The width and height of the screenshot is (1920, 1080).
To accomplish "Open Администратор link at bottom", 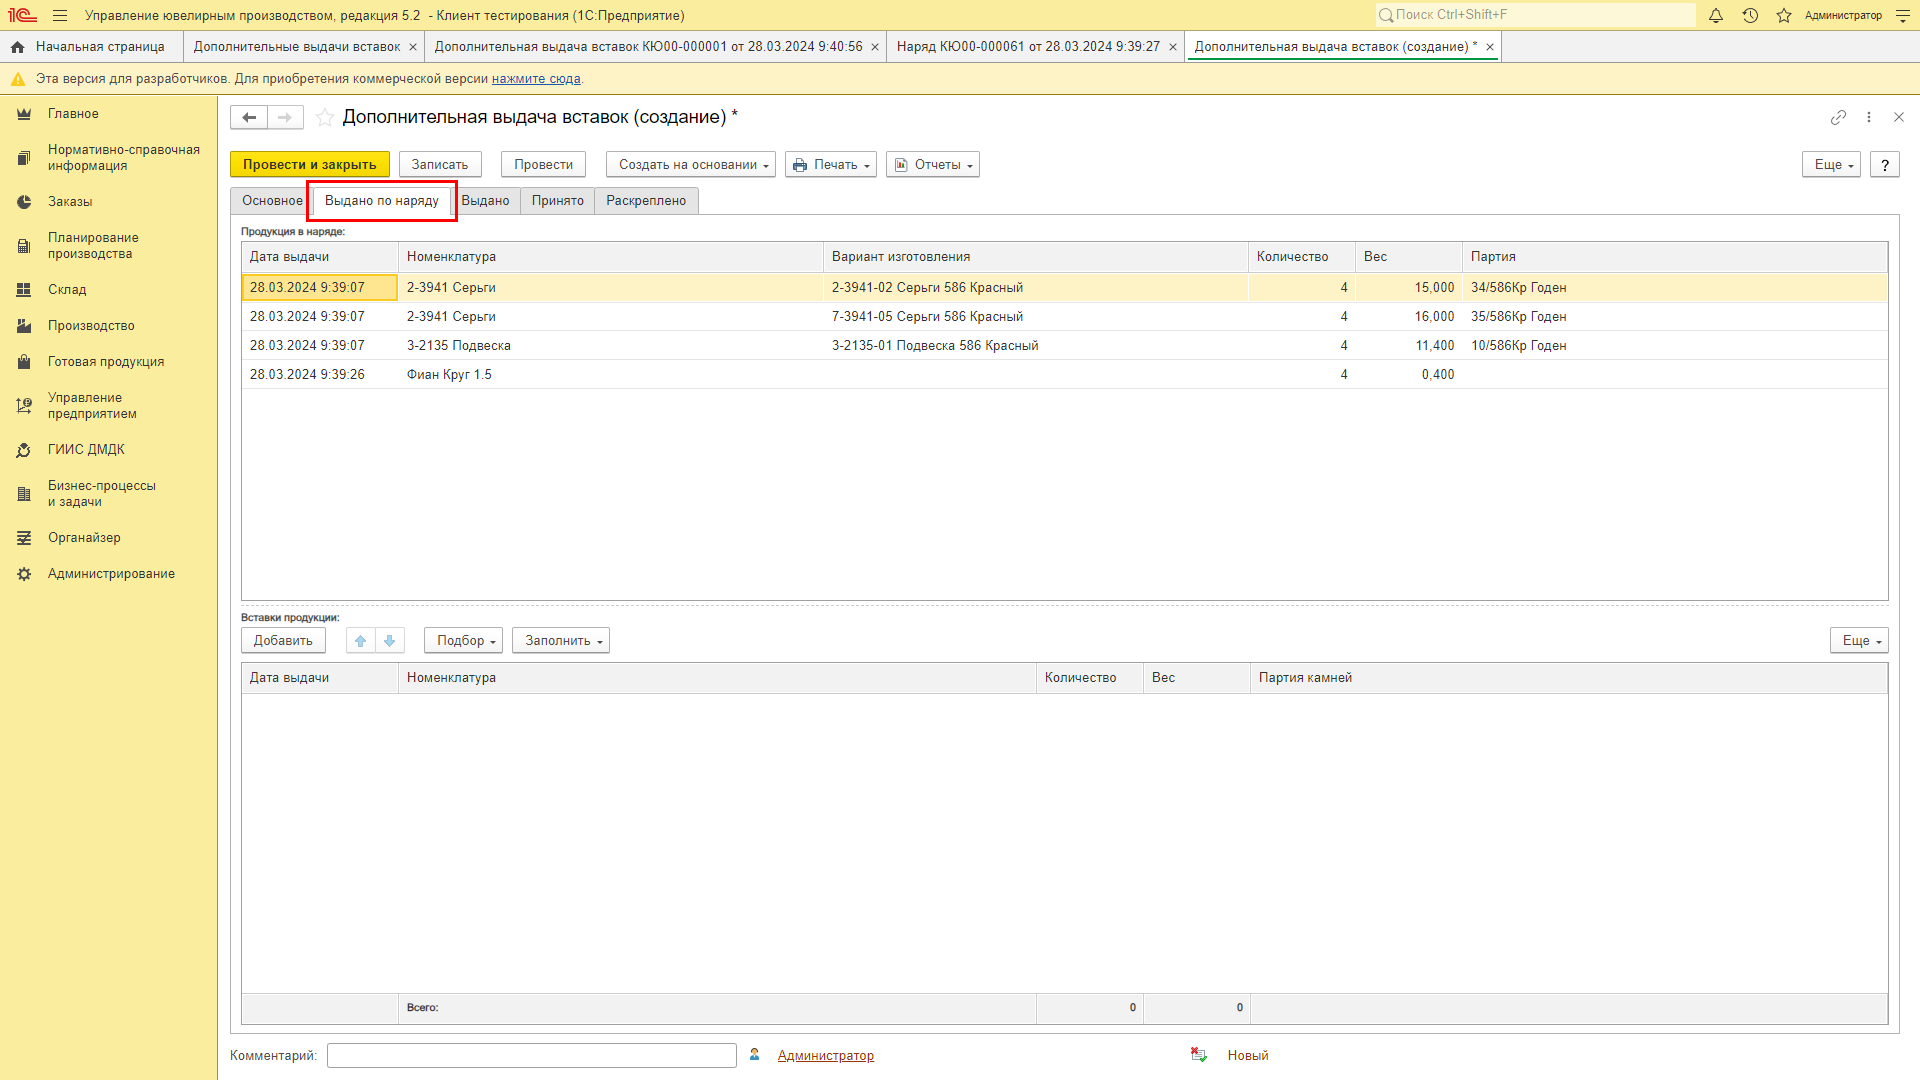I will (826, 1056).
